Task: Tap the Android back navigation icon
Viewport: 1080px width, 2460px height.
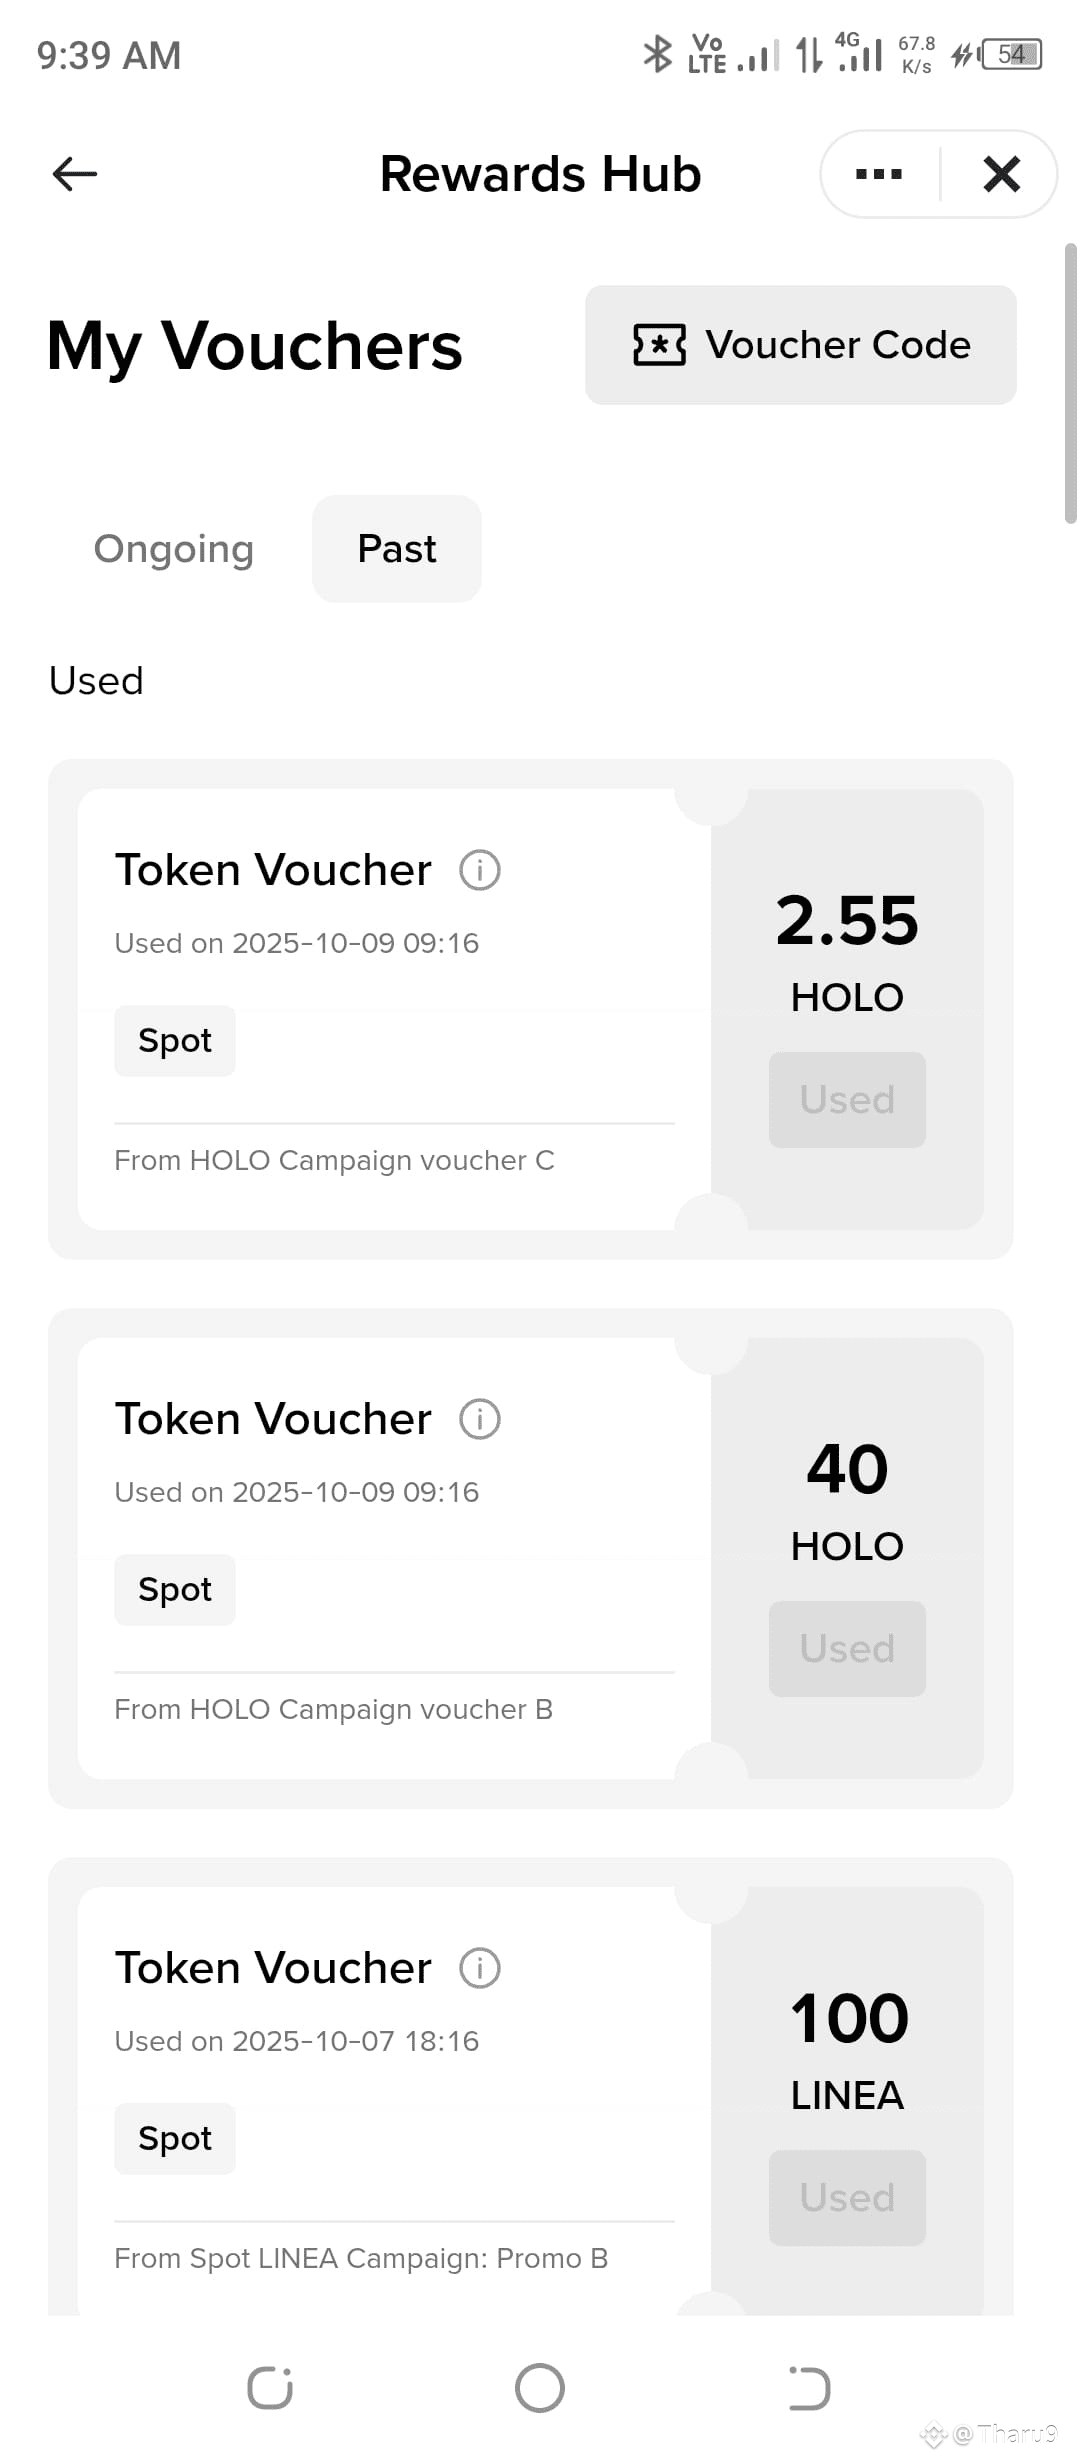Action: coord(809,2389)
